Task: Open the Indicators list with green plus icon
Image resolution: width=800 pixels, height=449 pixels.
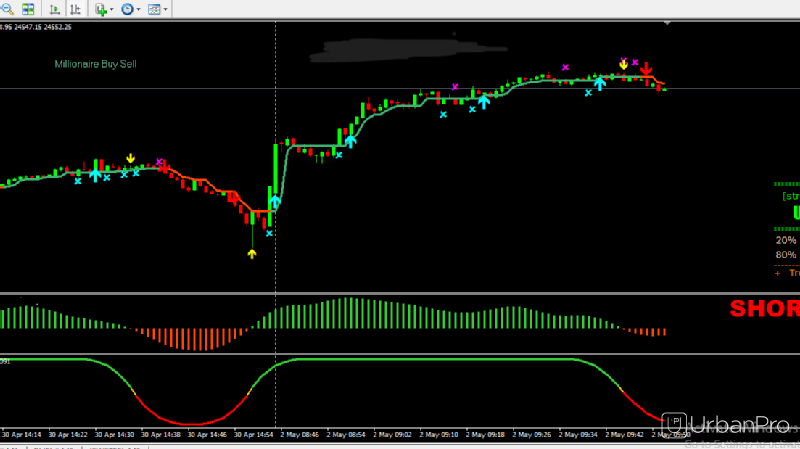Action: coord(100,9)
